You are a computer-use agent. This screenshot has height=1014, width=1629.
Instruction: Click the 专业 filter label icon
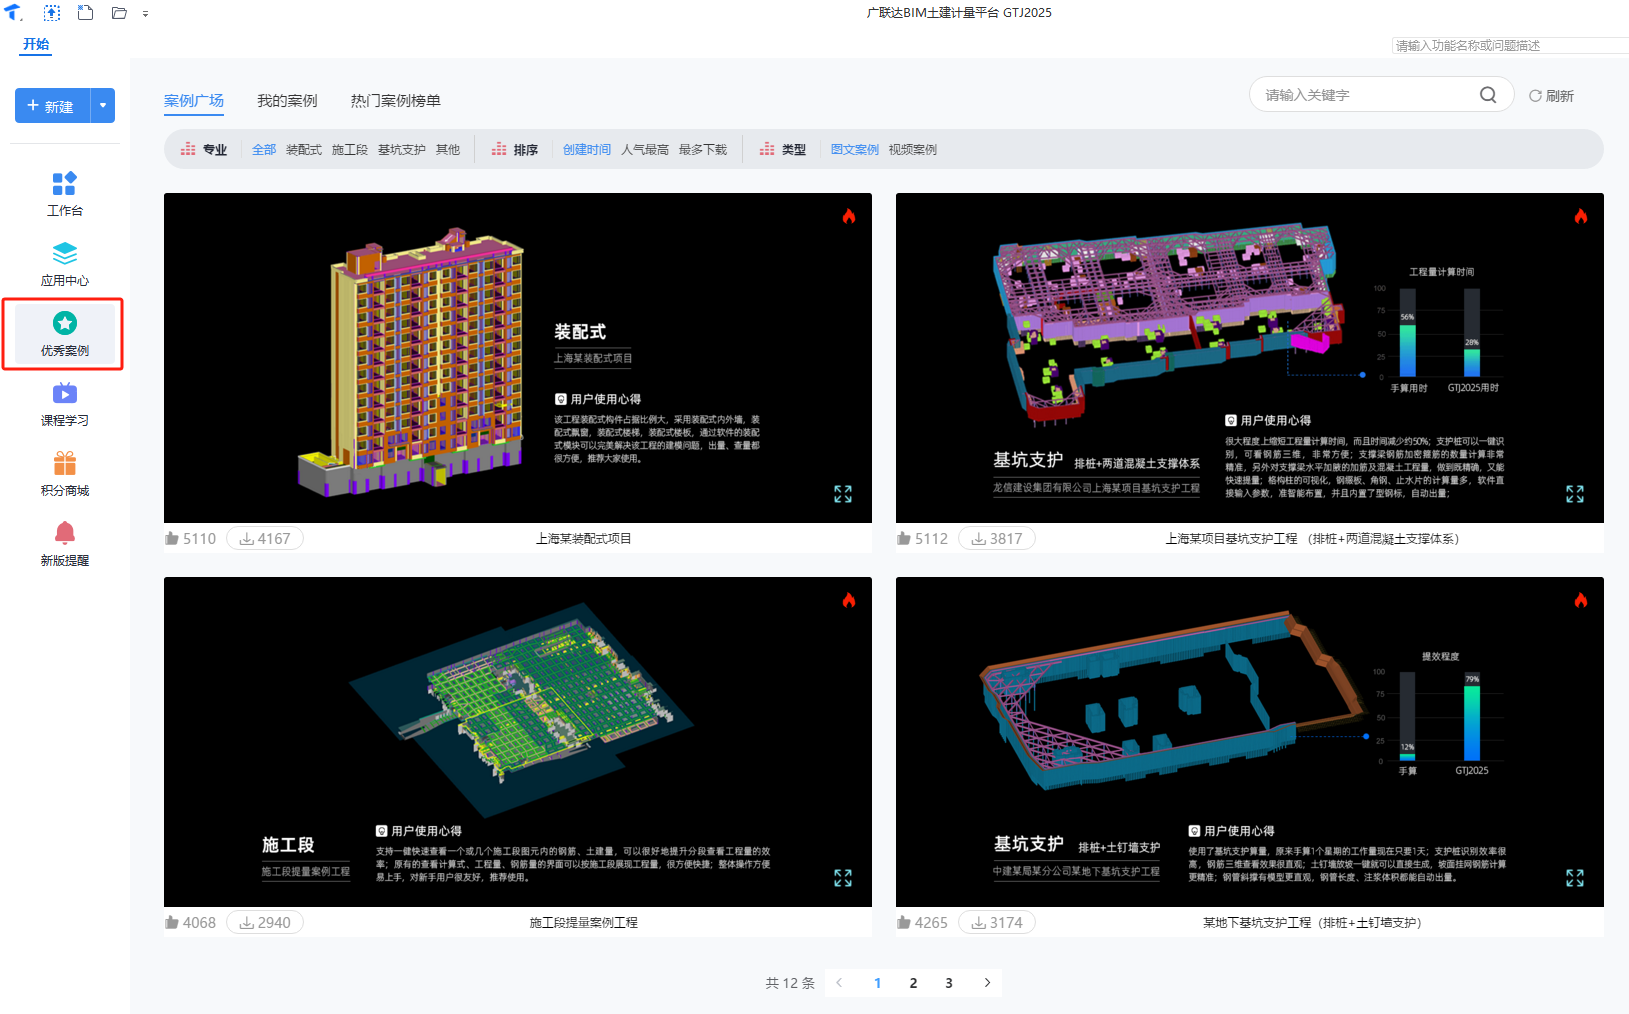[188, 149]
